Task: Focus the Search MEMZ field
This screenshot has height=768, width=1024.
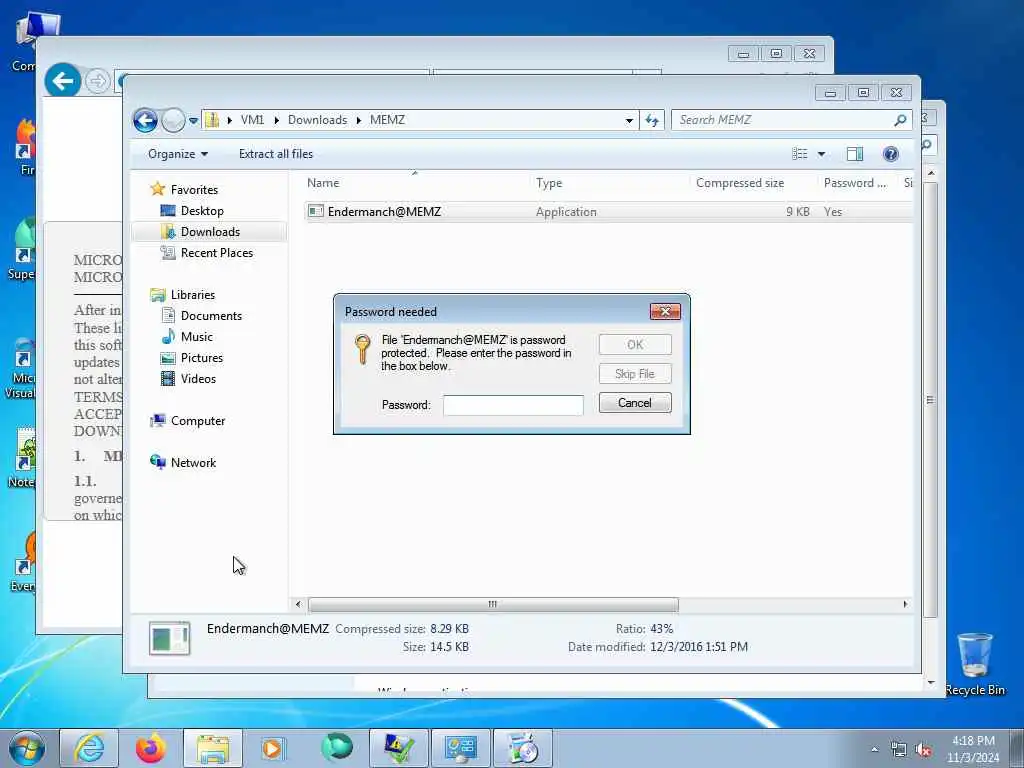Action: coord(784,120)
